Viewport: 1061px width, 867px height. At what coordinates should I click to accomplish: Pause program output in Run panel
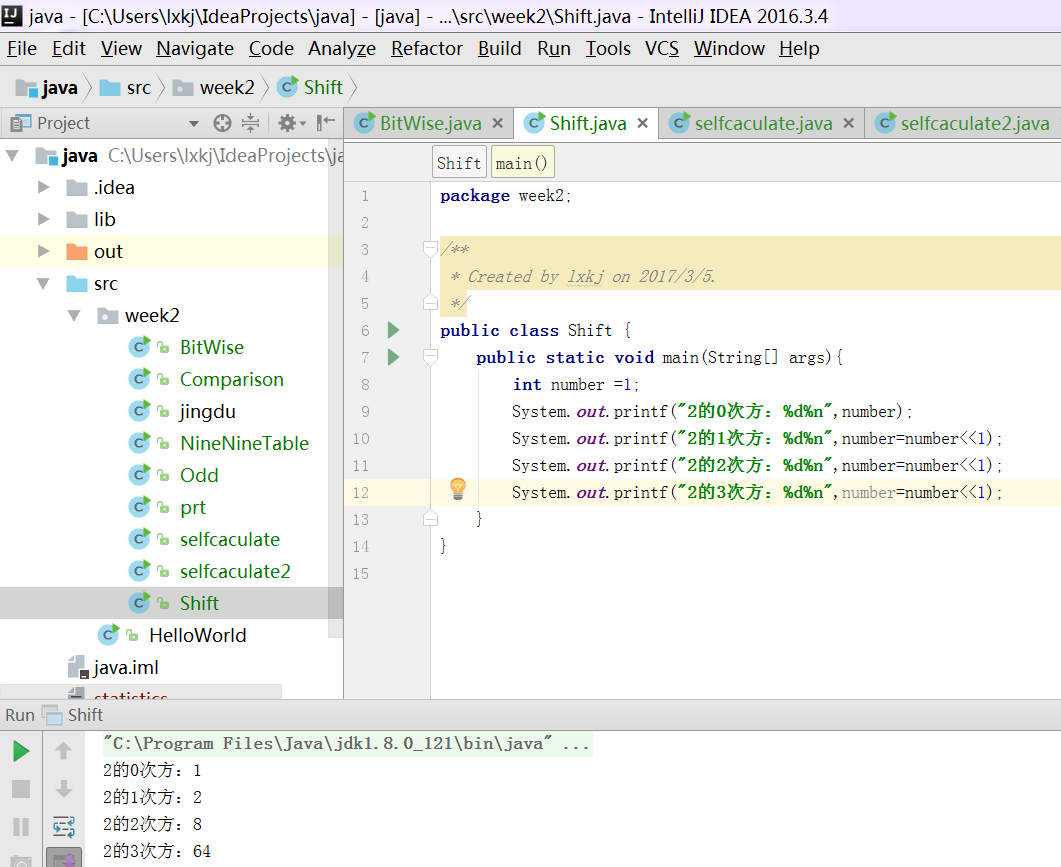[x=21, y=827]
